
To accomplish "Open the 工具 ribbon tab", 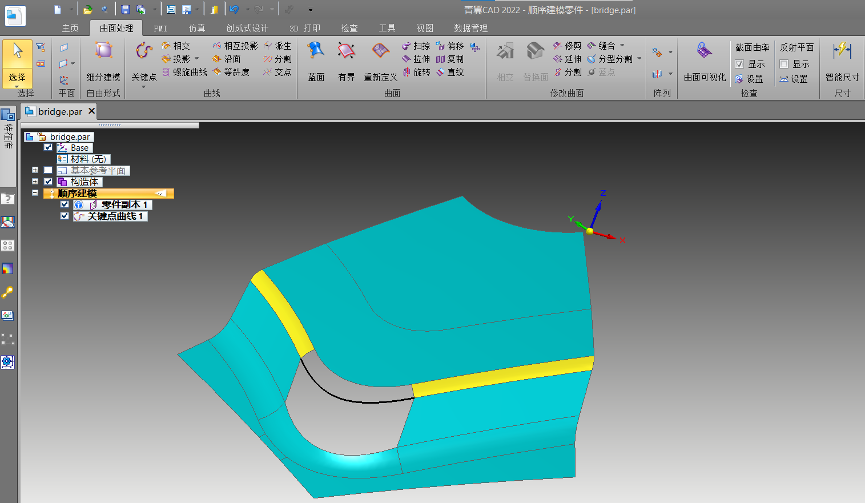I will pyautogui.click(x=386, y=28).
